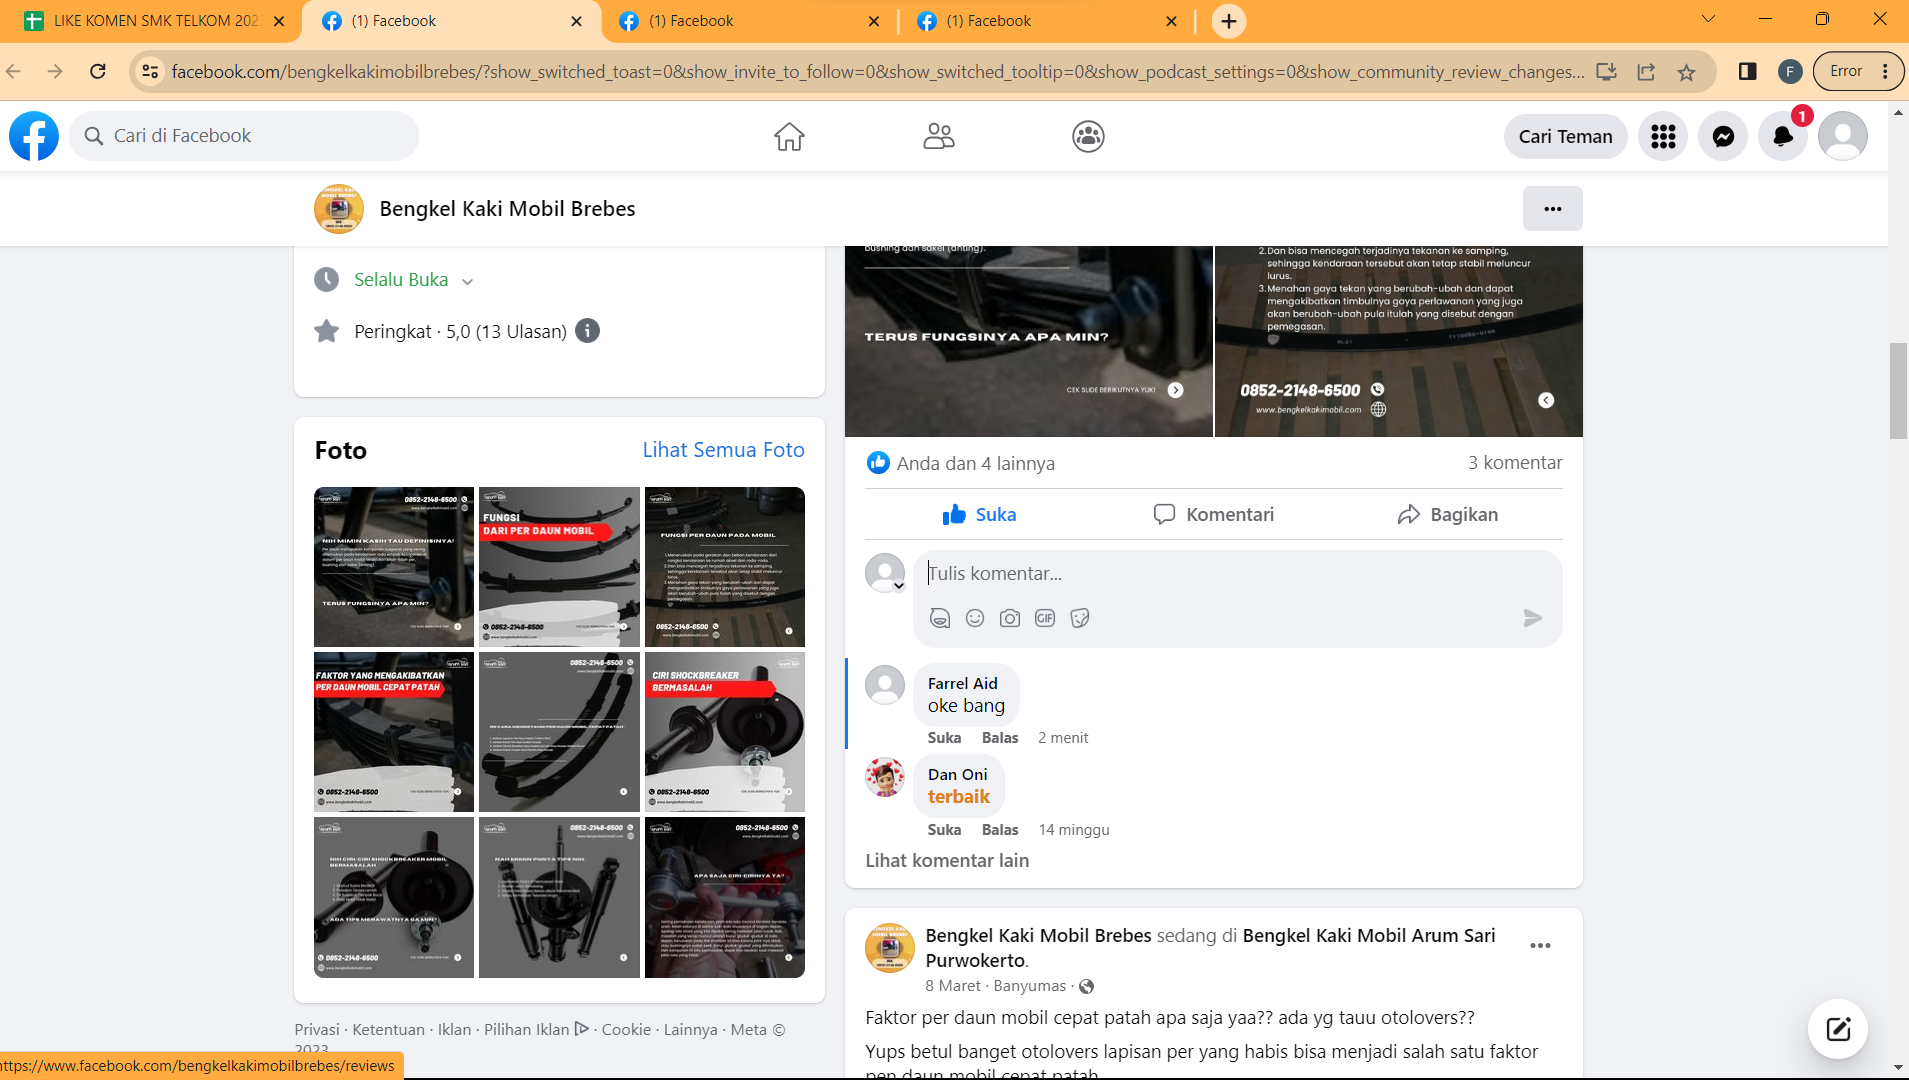Viewport: 1909px width, 1080px height.
Task: Open the new message compose icon
Action: (x=1838, y=1029)
